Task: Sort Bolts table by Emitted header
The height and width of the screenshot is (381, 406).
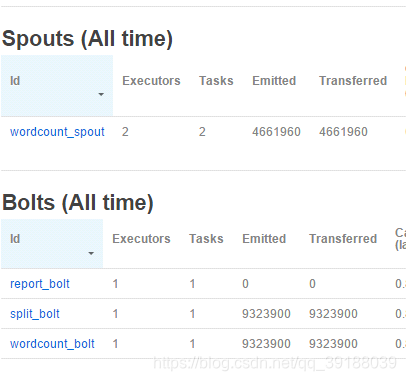Action: click(264, 239)
